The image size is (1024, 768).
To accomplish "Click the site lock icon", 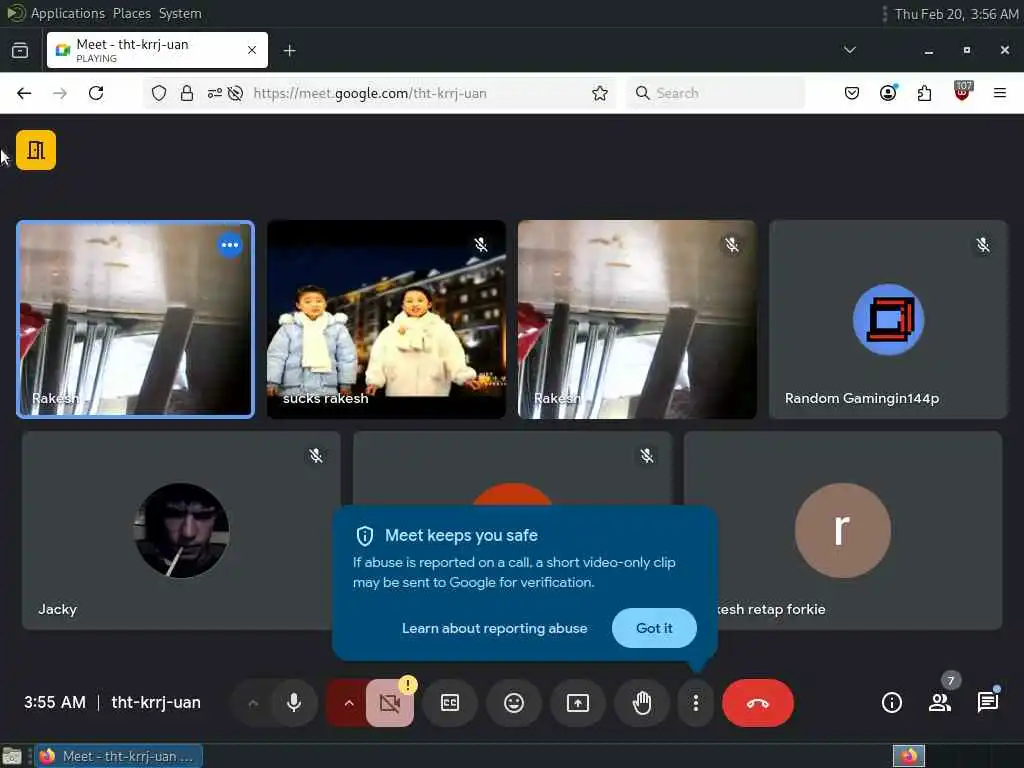I will click(x=187, y=93).
